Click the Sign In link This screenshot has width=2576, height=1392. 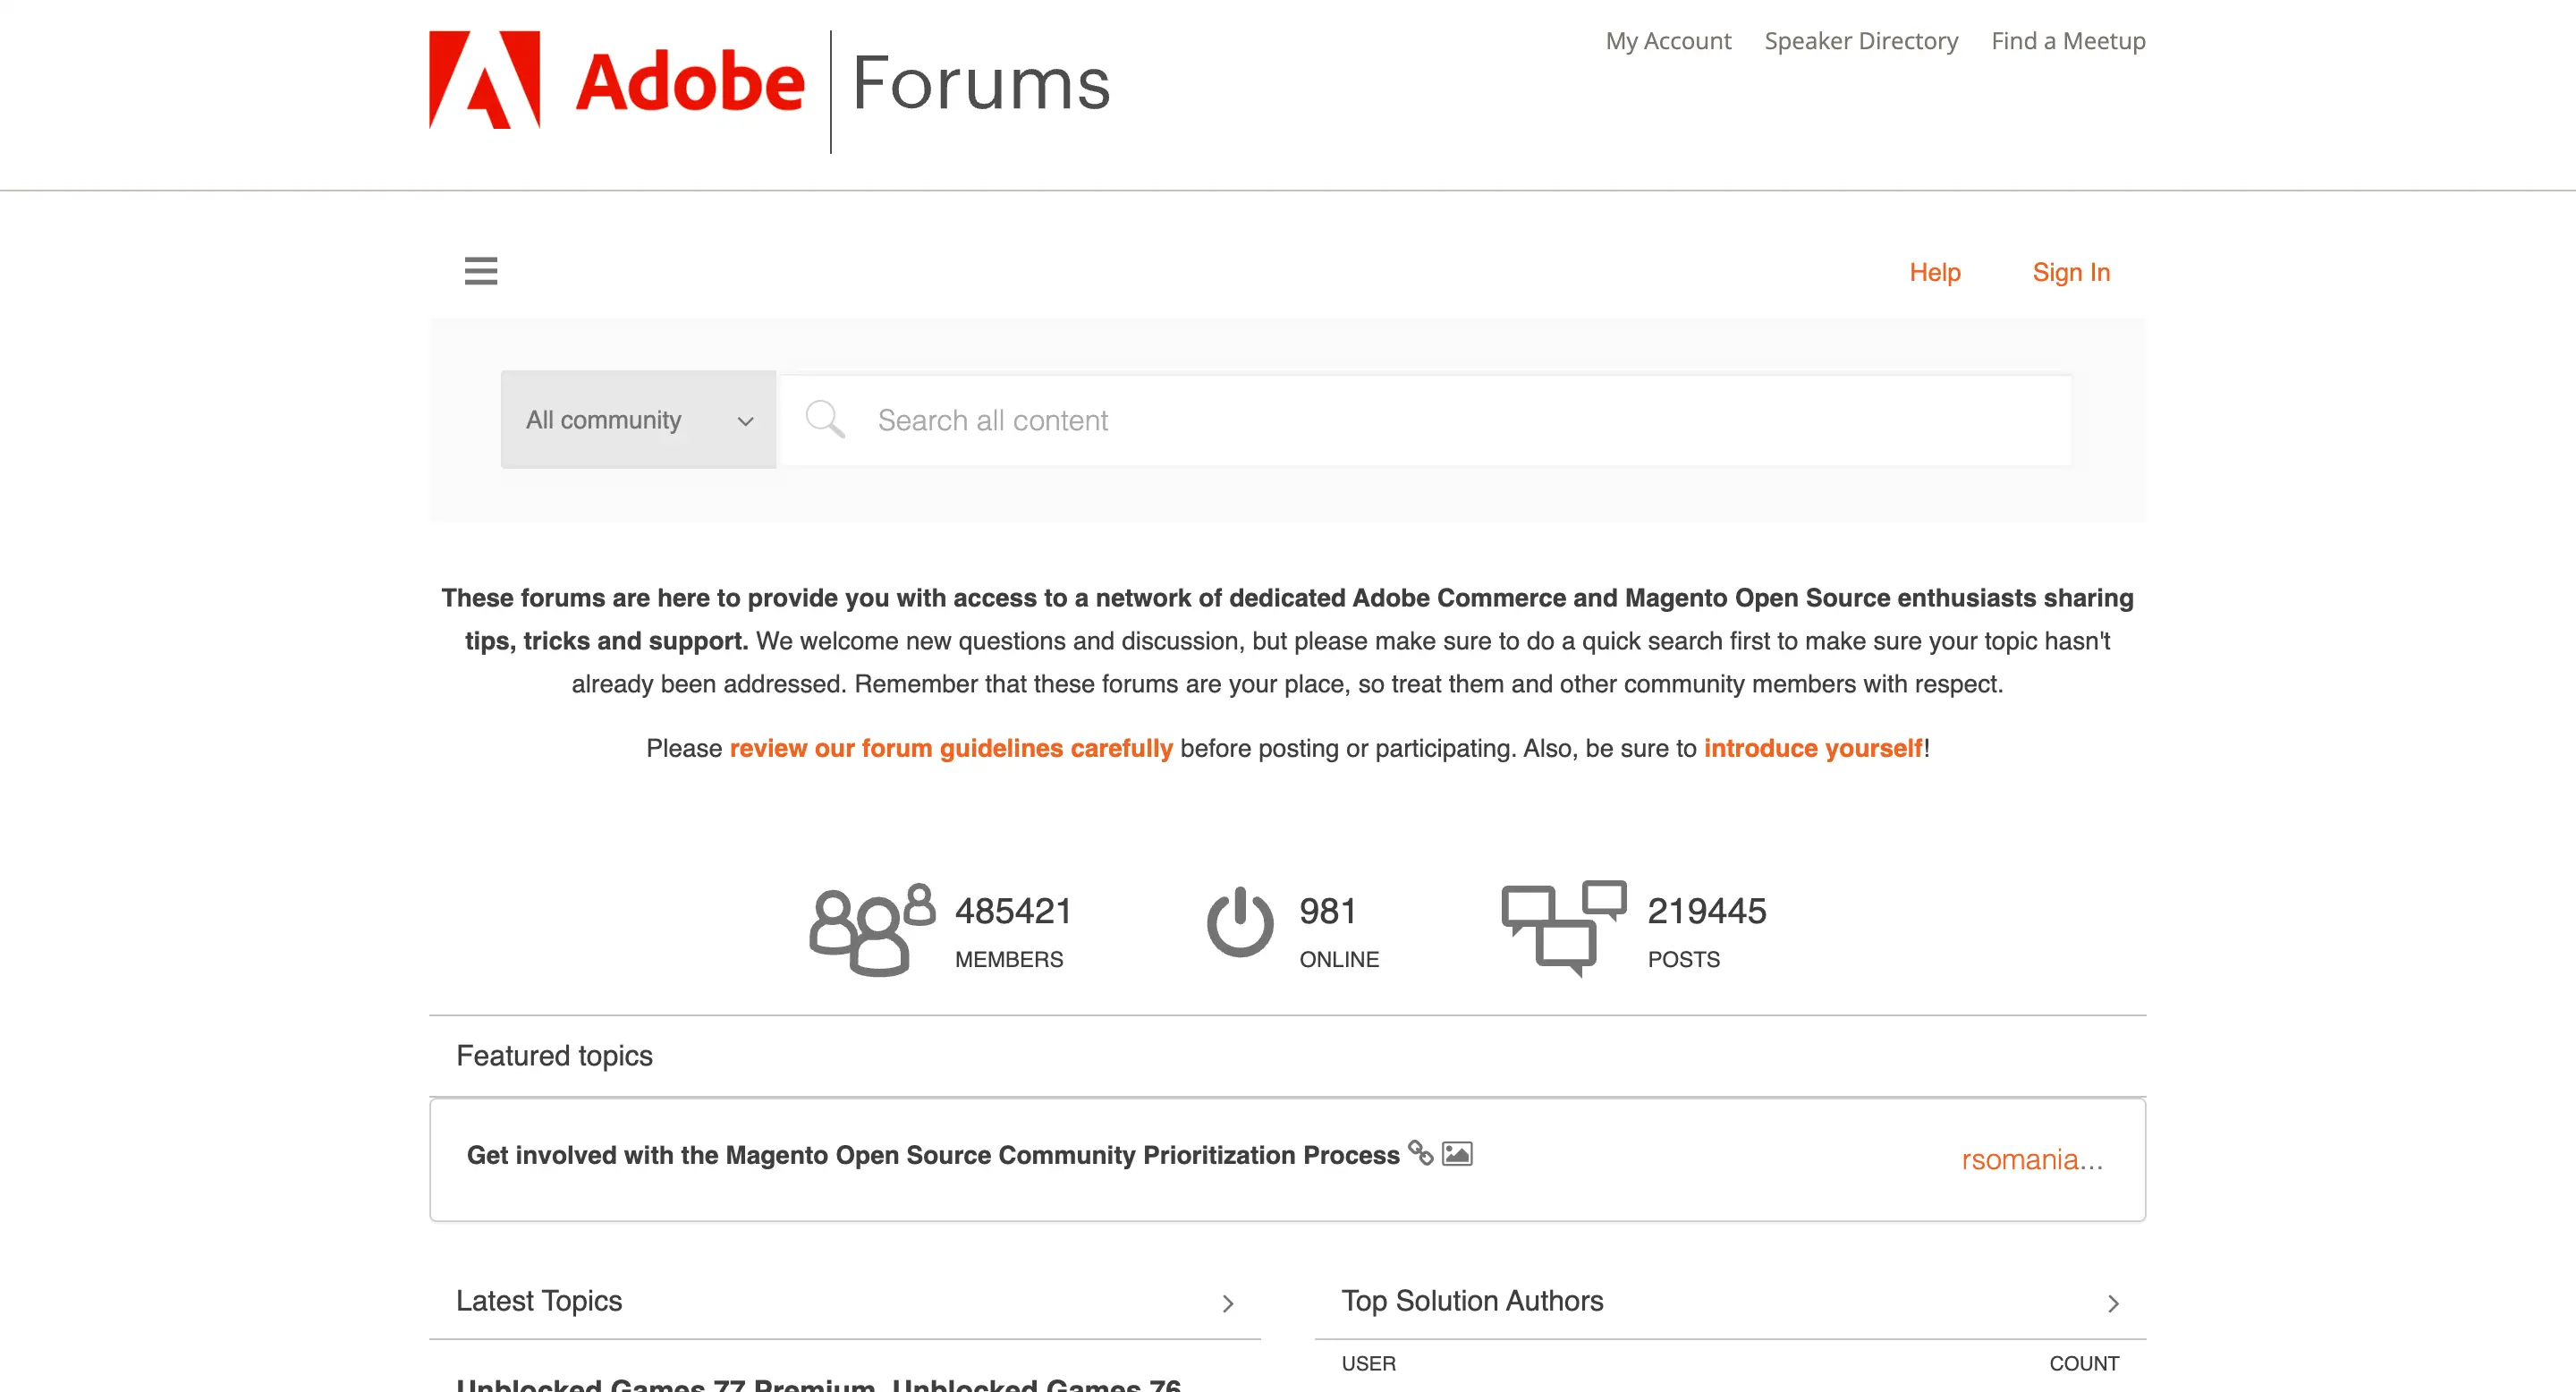pos(2070,271)
